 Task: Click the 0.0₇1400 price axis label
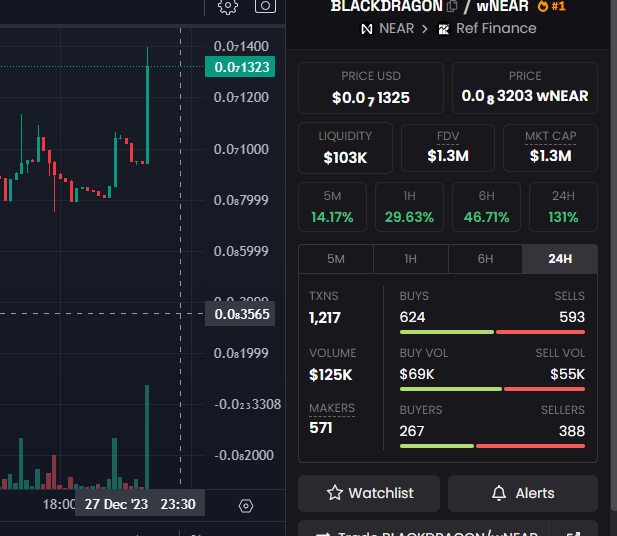click(241, 46)
